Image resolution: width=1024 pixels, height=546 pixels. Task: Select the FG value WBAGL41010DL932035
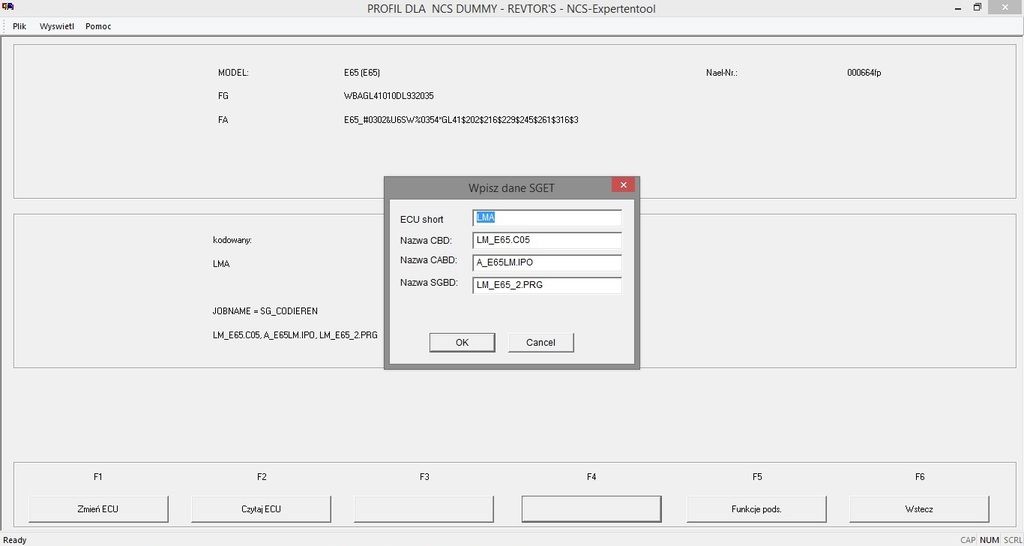coord(389,96)
